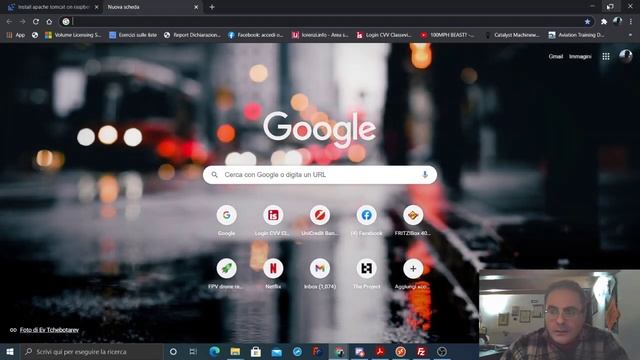The width and height of the screenshot is (640, 360).
Task: Open Adobe Acrobat from taskbar
Action: (380, 351)
